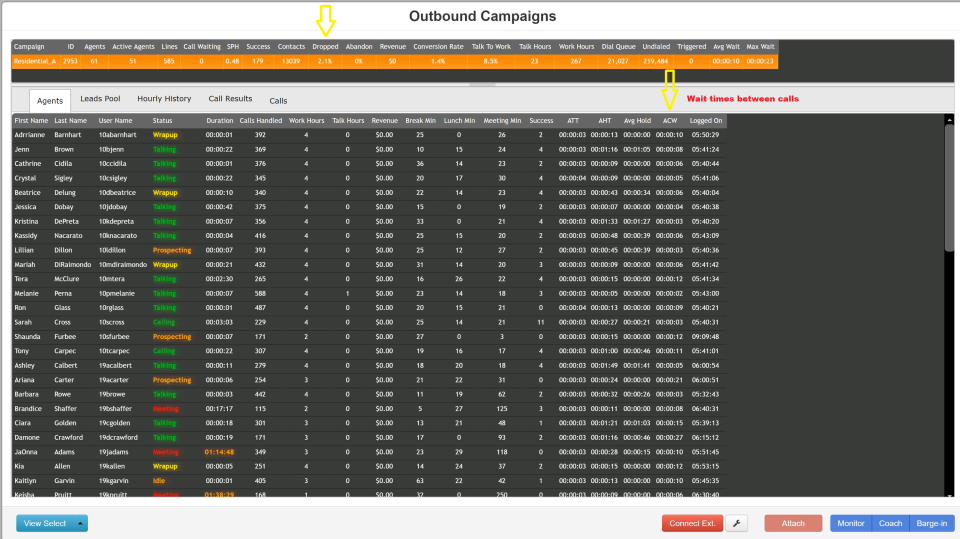Click the scrollbar up arrow

tap(949, 119)
